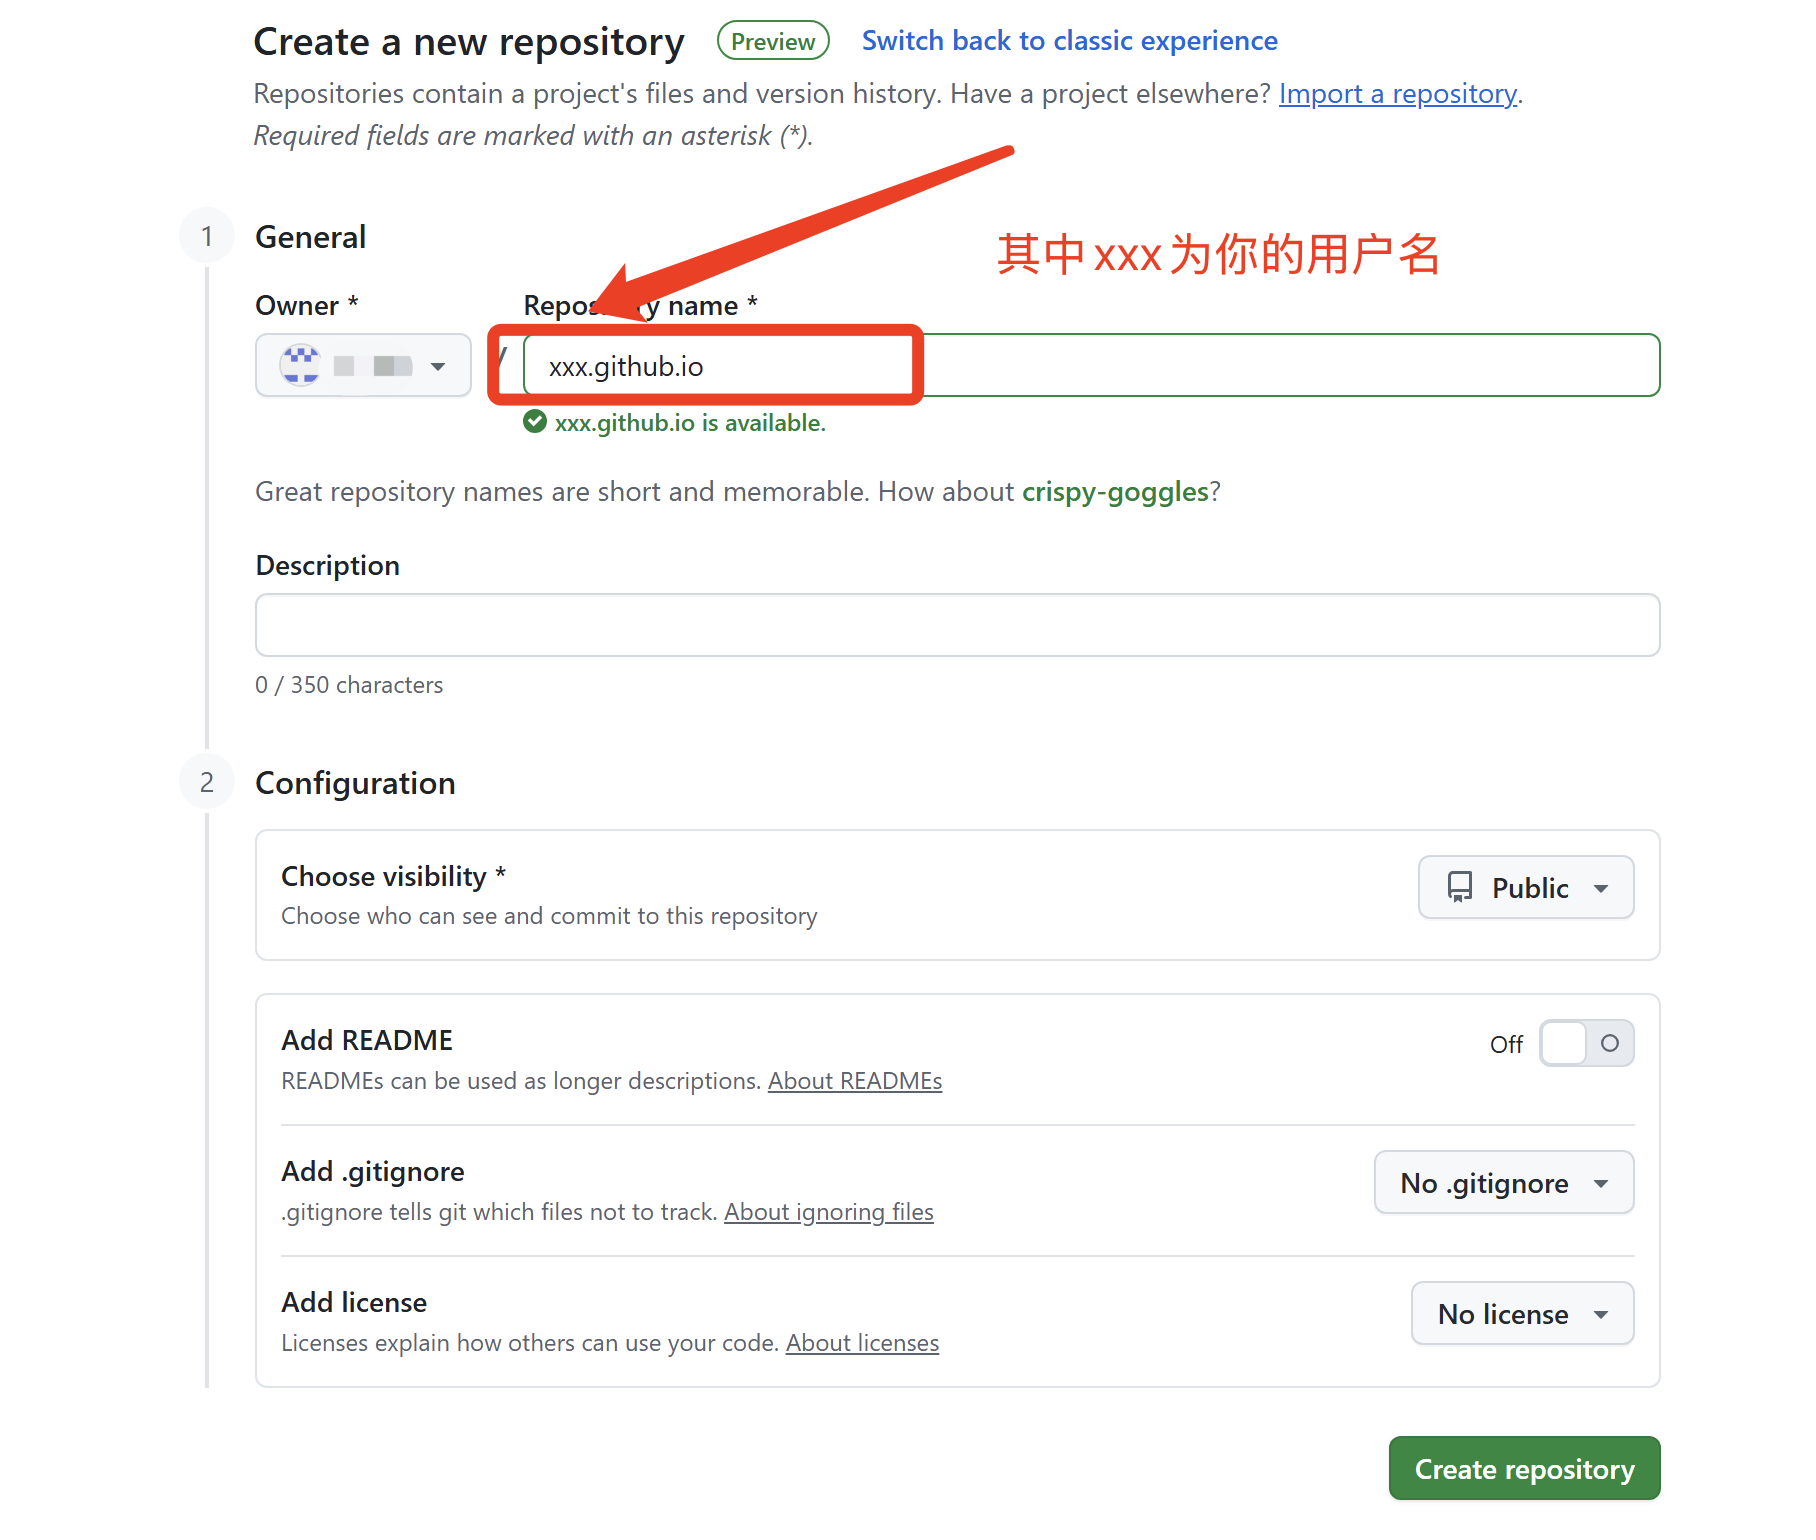Use the crispy-goggles name suggestion

pyautogui.click(x=1115, y=492)
